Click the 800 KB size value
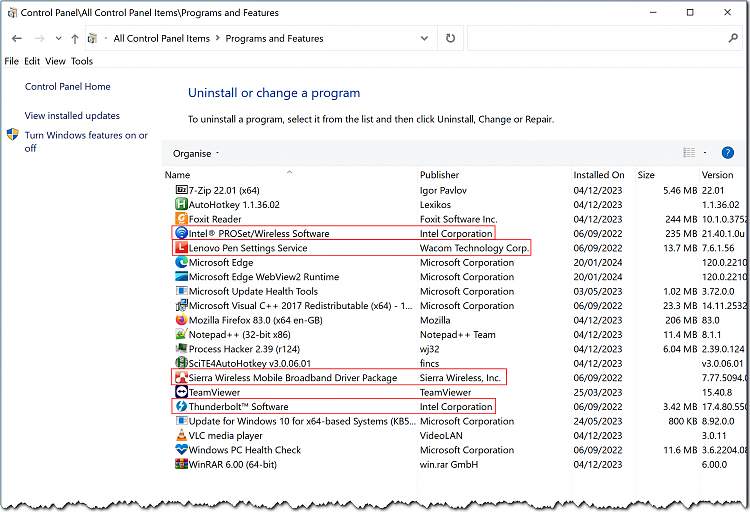Viewport: 750px width, 512px height. [x=682, y=421]
